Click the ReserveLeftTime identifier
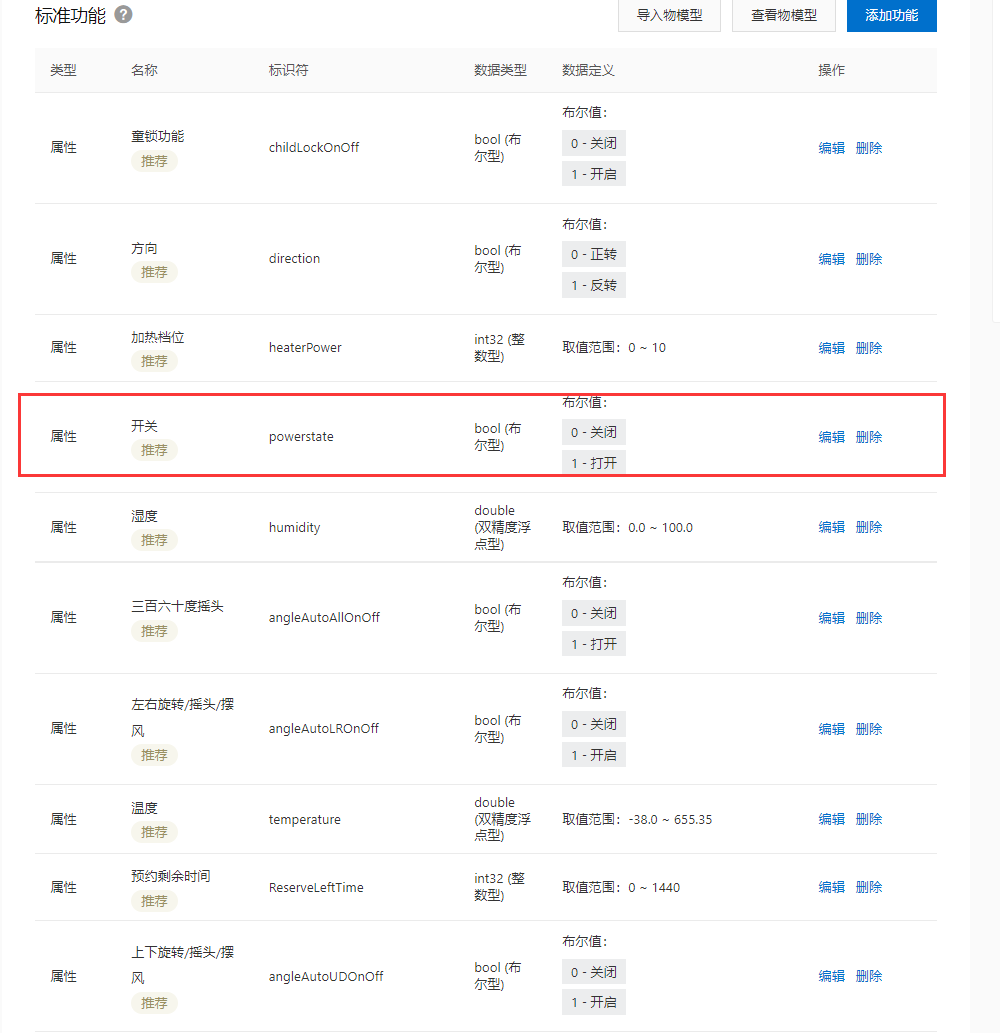The image size is (1000, 1033). tap(316, 887)
